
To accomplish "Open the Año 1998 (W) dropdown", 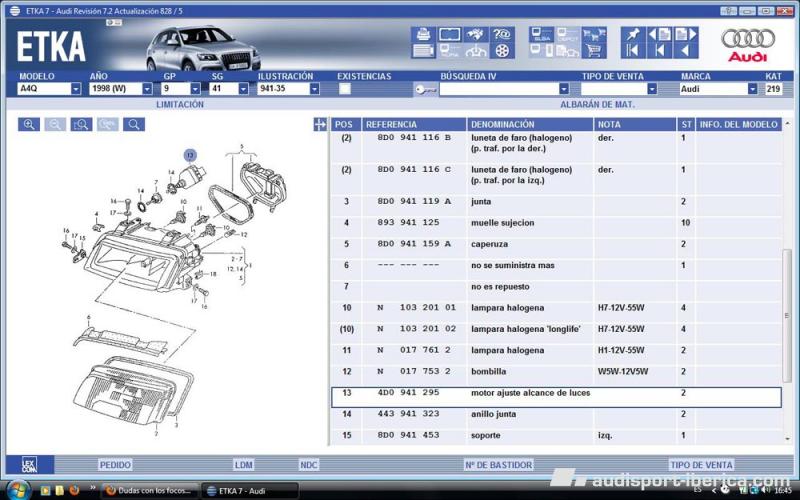I will 147,89.
